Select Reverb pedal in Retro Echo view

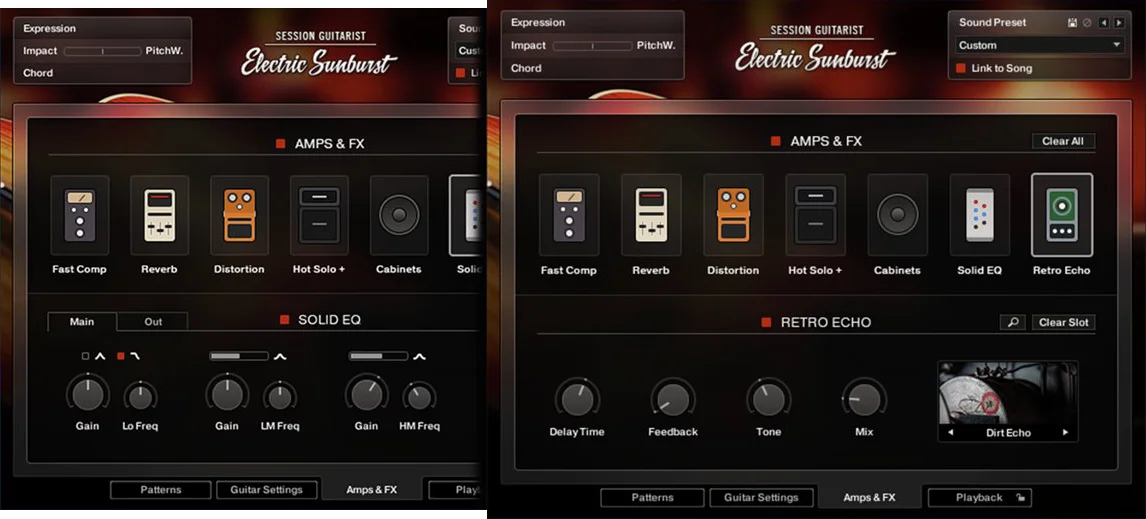point(651,215)
